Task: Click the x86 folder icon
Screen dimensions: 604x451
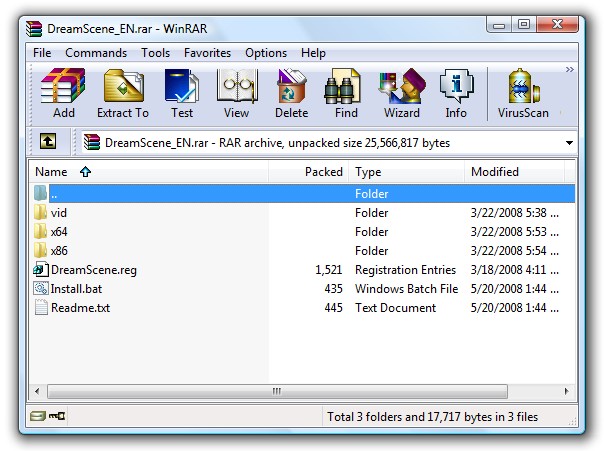Action: (40, 250)
